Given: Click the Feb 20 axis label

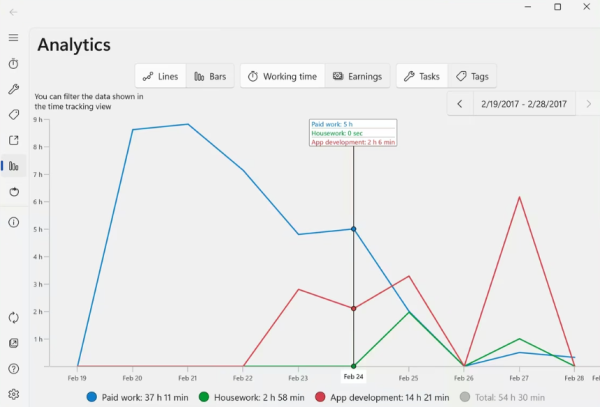Looking at the screenshot, I should point(132,378).
